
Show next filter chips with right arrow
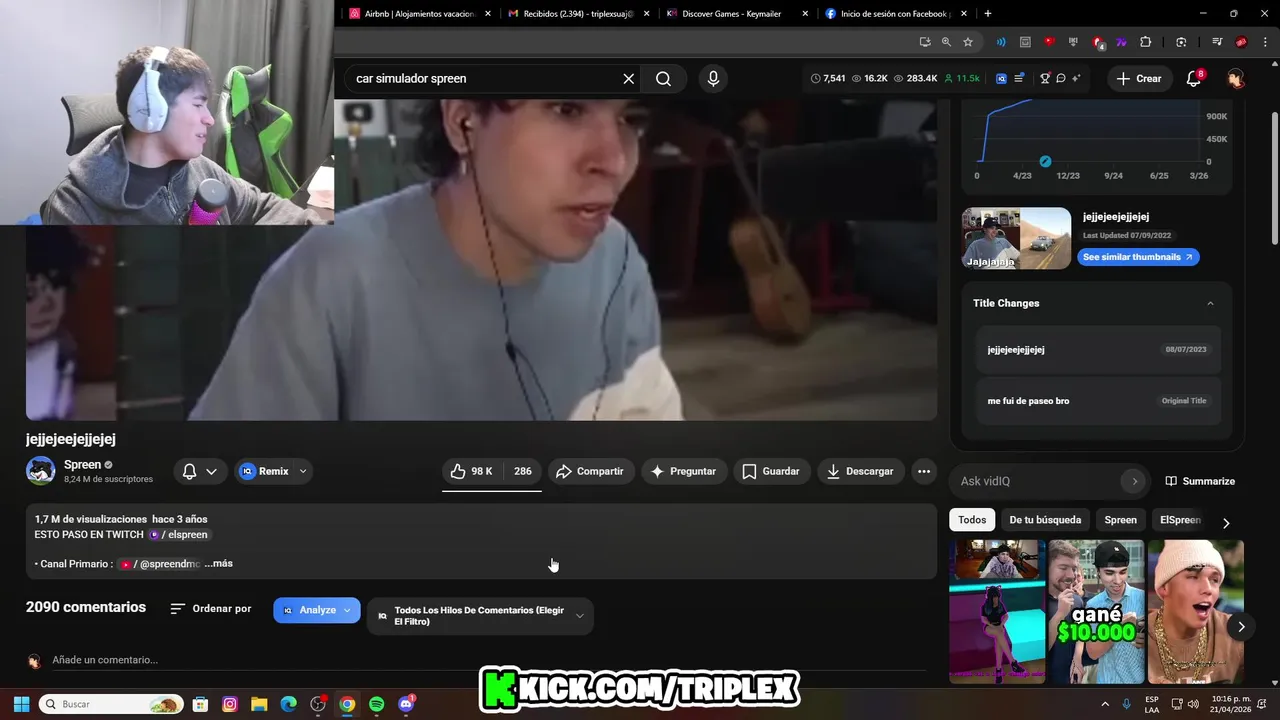click(1226, 522)
